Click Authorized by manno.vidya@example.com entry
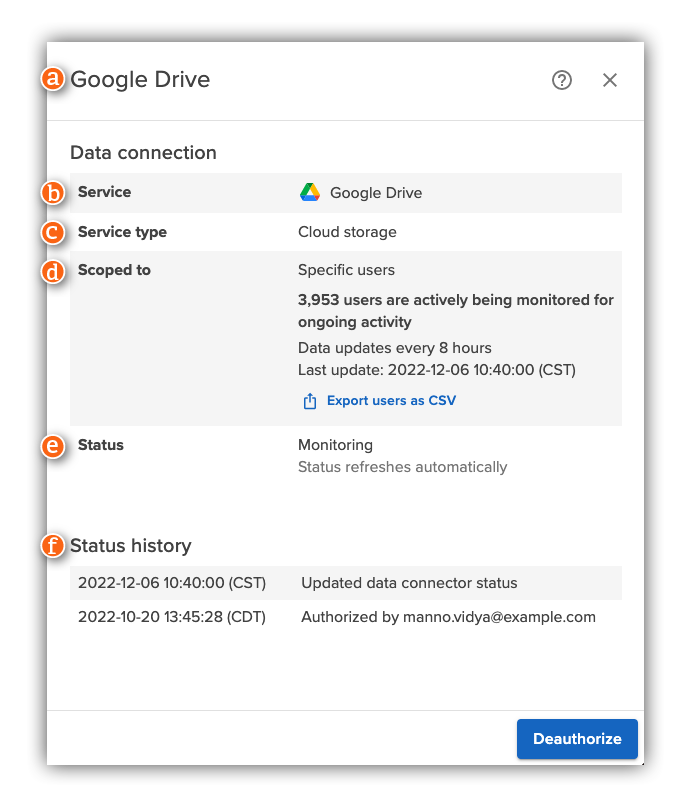 [448, 617]
